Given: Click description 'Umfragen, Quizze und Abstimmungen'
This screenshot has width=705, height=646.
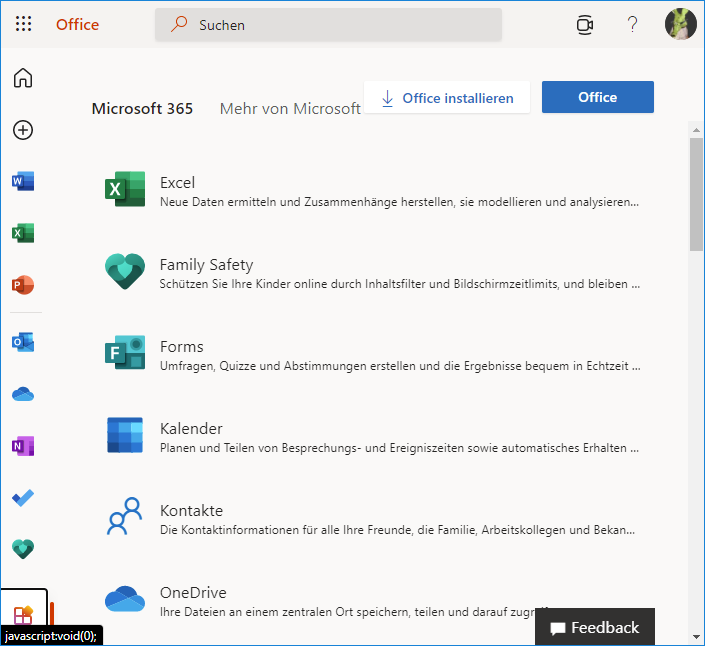Looking at the screenshot, I should click(400, 366).
